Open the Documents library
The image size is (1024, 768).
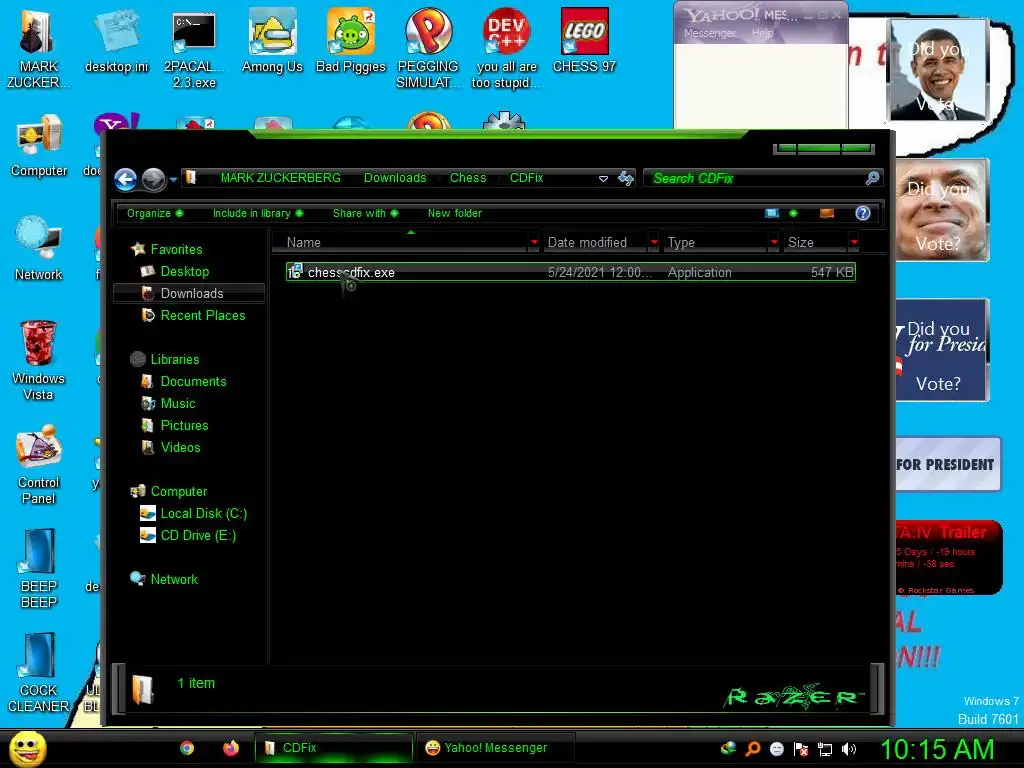193,381
